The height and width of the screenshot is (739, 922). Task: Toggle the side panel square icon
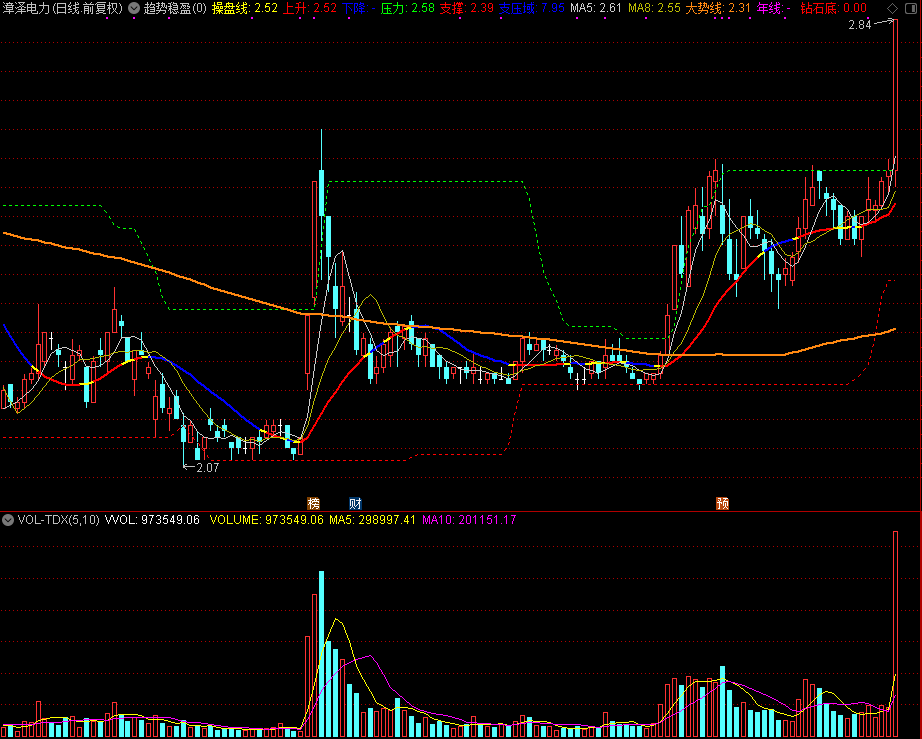[x=911, y=8]
